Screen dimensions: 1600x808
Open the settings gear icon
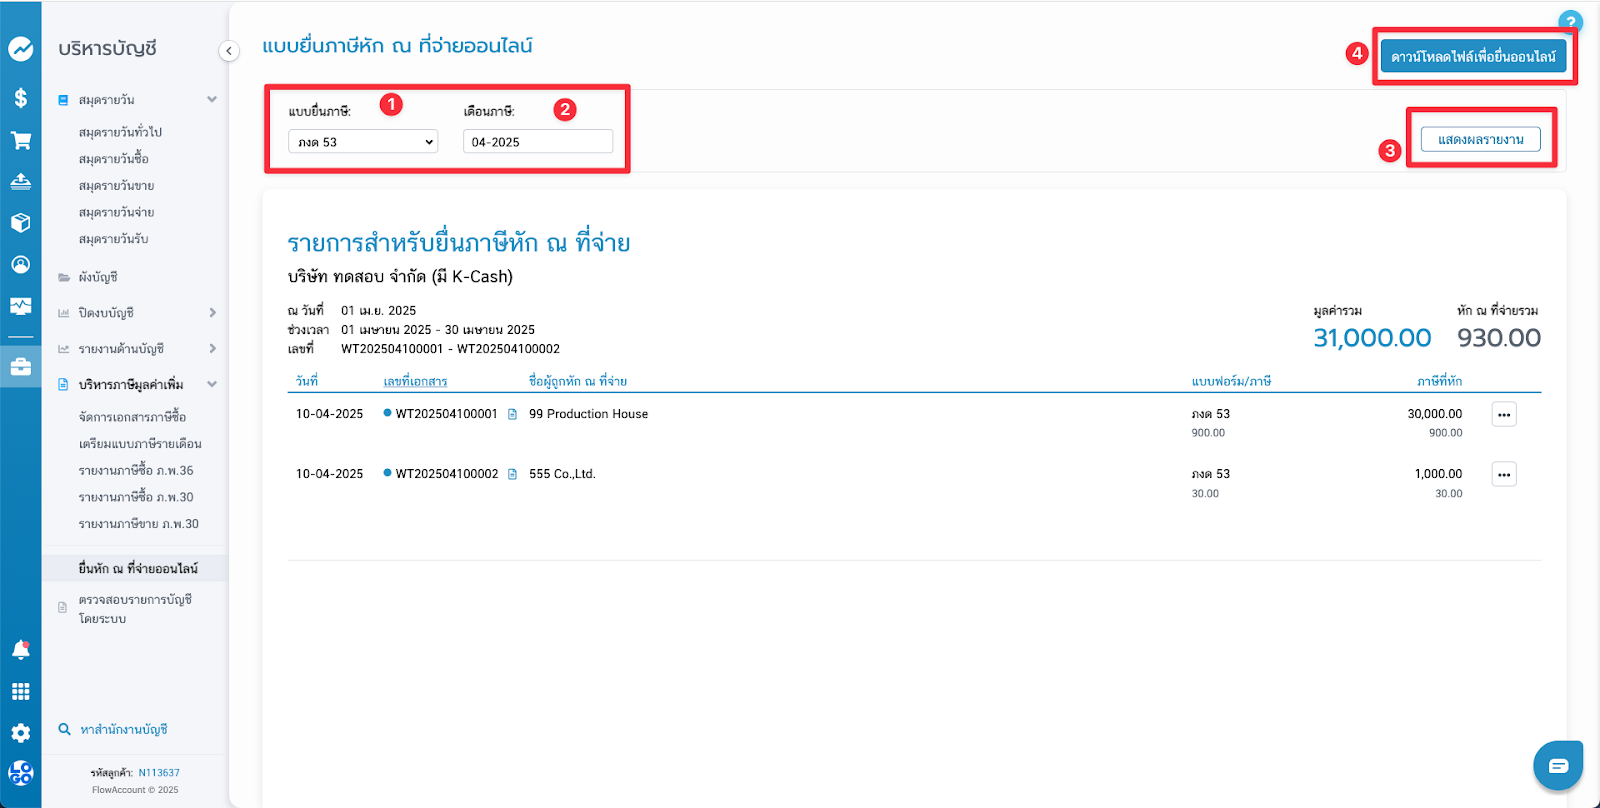20,733
